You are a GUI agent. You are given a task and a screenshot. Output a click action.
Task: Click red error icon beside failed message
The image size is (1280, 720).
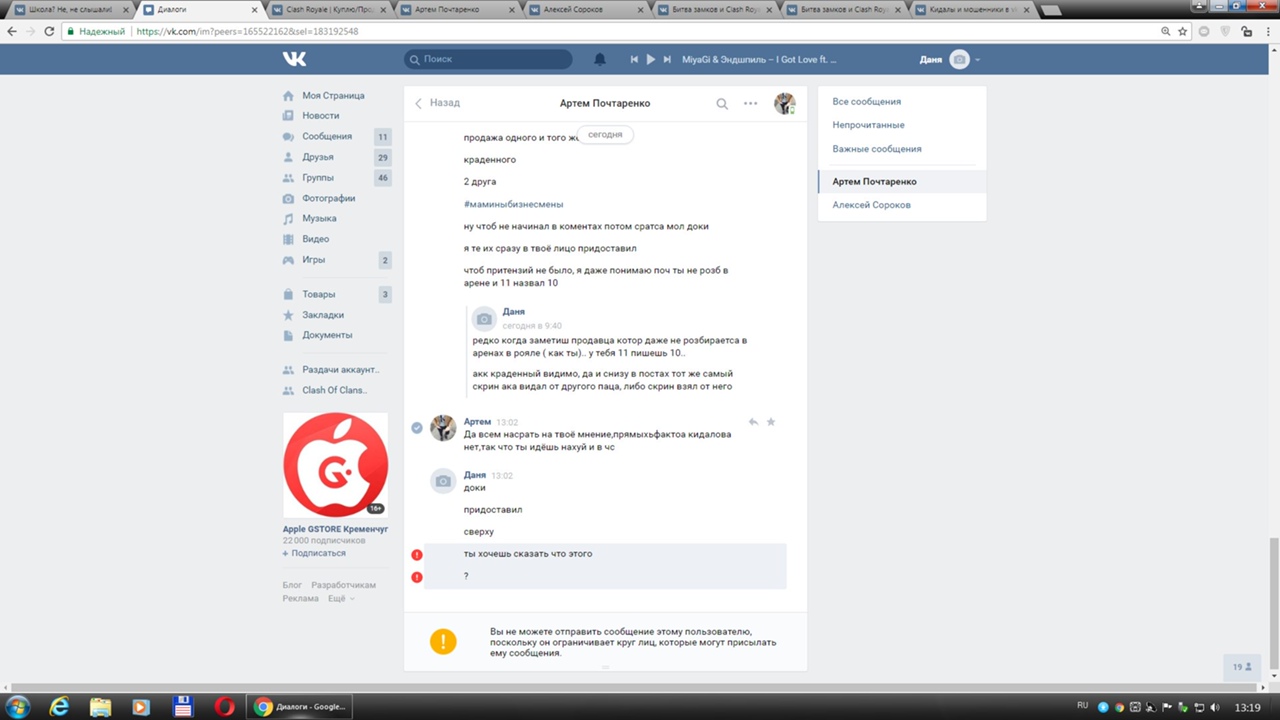(417, 555)
